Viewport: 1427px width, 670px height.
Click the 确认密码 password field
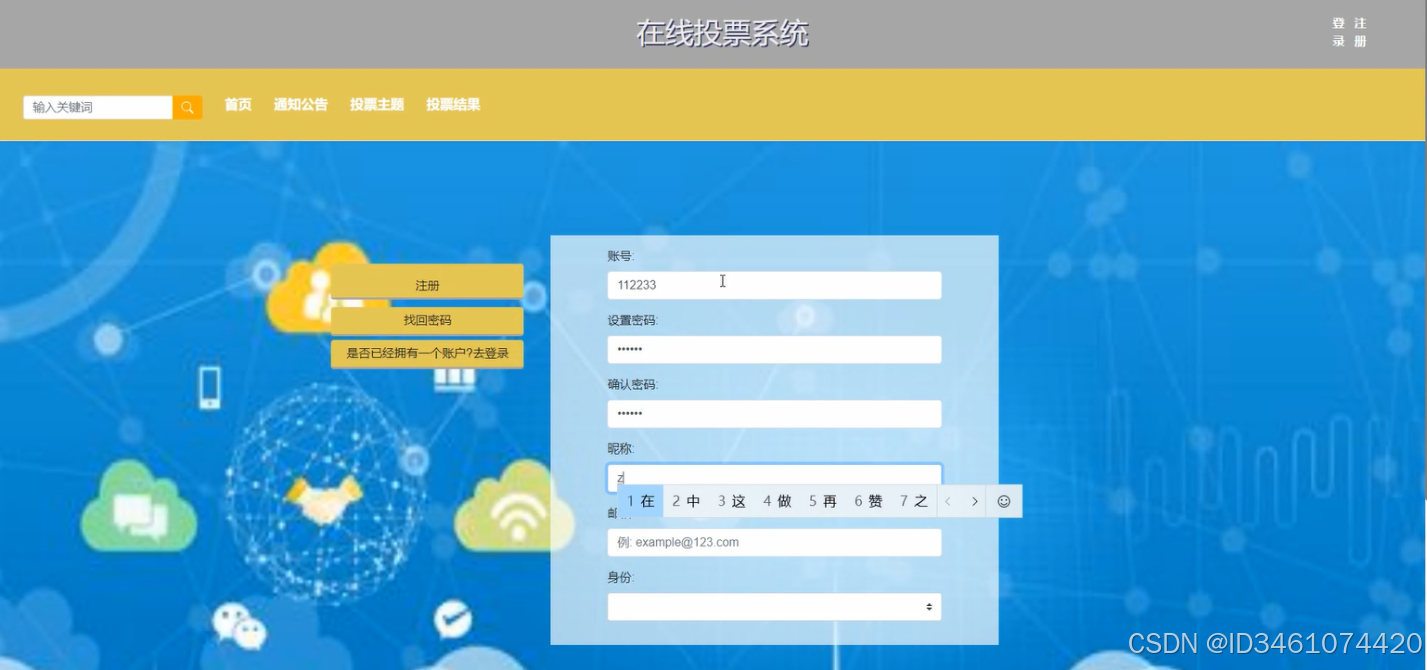pyautogui.click(x=774, y=413)
